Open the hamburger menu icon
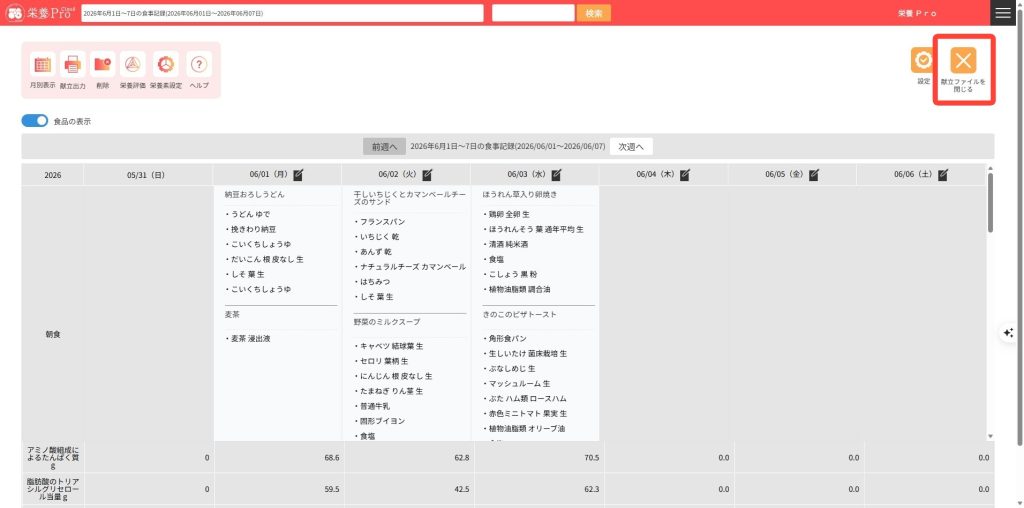Image resolution: width=1024 pixels, height=508 pixels. click(1002, 13)
